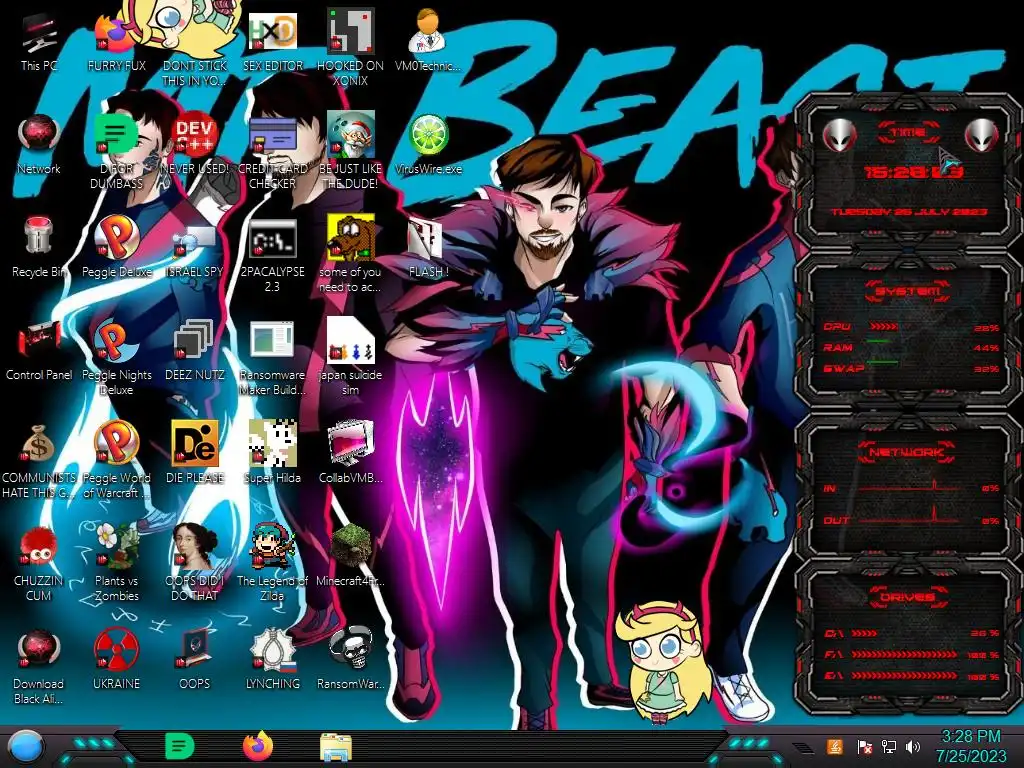Click the NETWORK header in the widget

pos(906,451)
